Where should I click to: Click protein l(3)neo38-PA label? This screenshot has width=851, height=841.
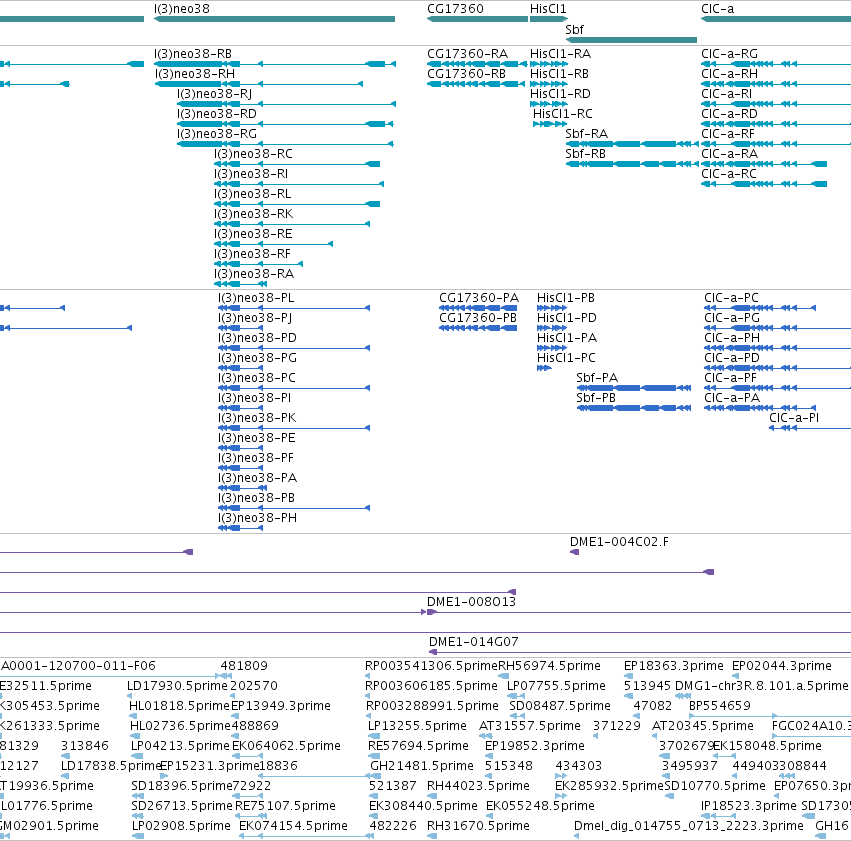(x=258, y=478)
